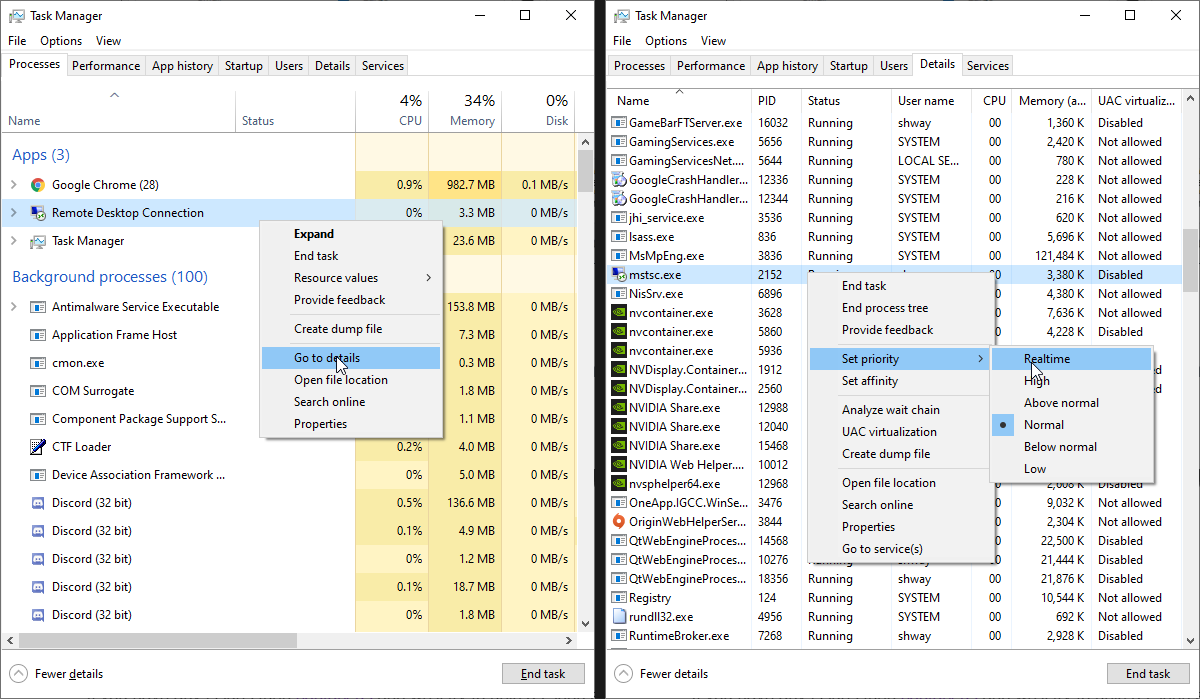
Task: Collapse columns using the arrow above Name in the left window
Action: (x=114, y=96)
